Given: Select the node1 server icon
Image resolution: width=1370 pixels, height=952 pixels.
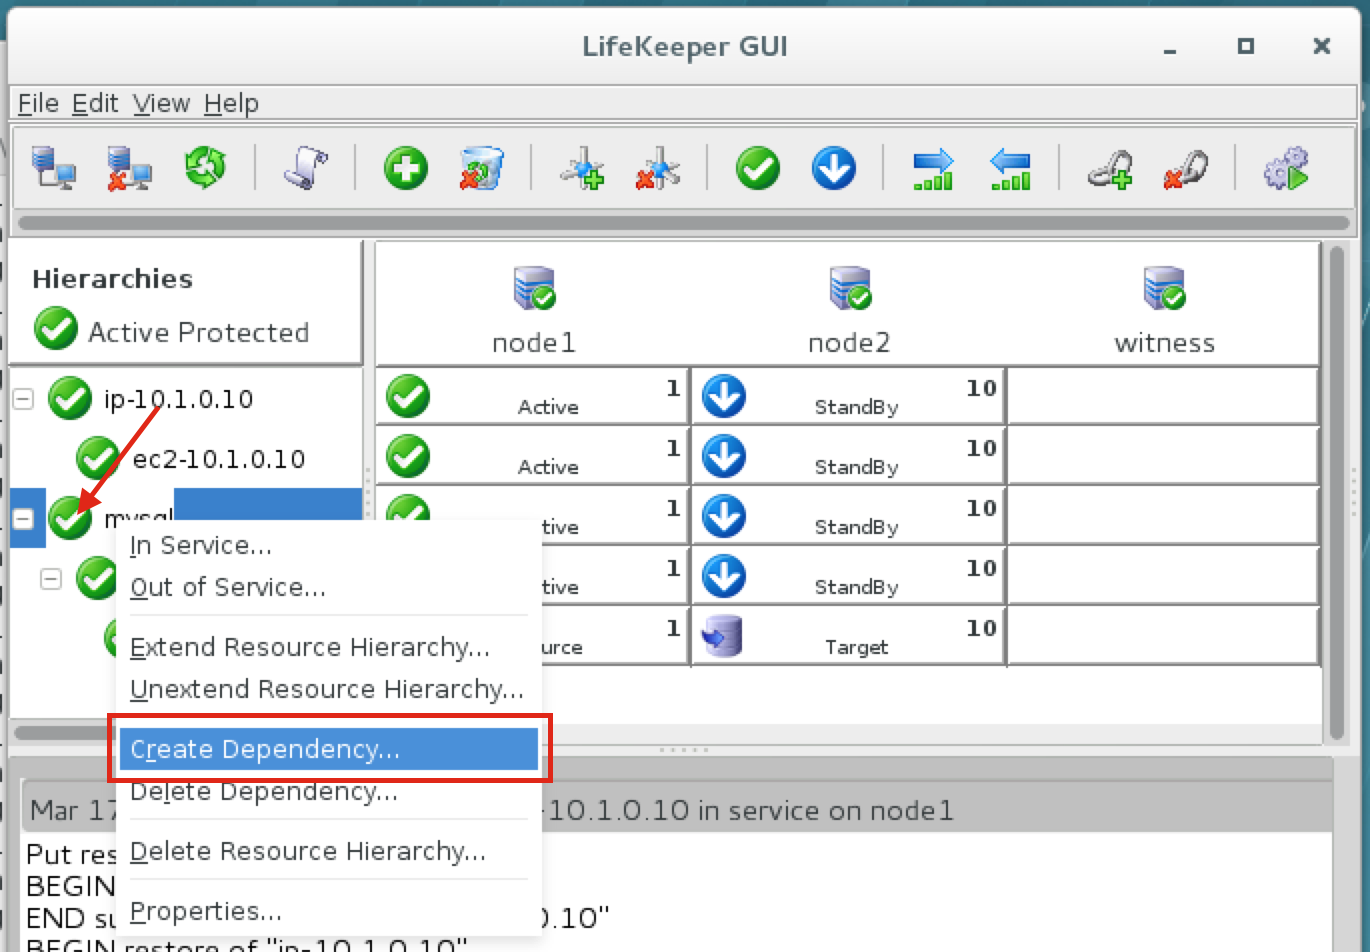Looking at the screenshot, I should coord(534,289).
